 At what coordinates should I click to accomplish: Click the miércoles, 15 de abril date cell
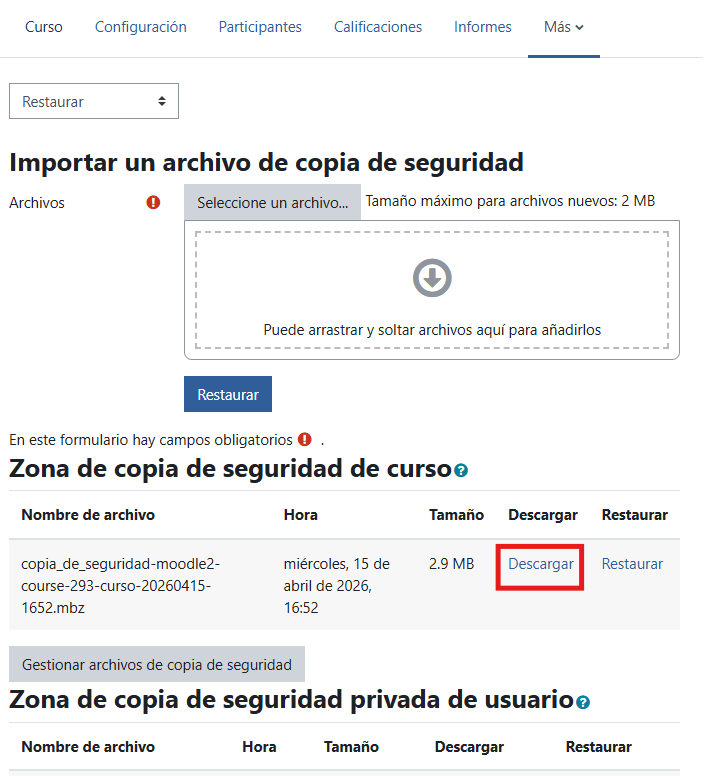pos(336,585)
